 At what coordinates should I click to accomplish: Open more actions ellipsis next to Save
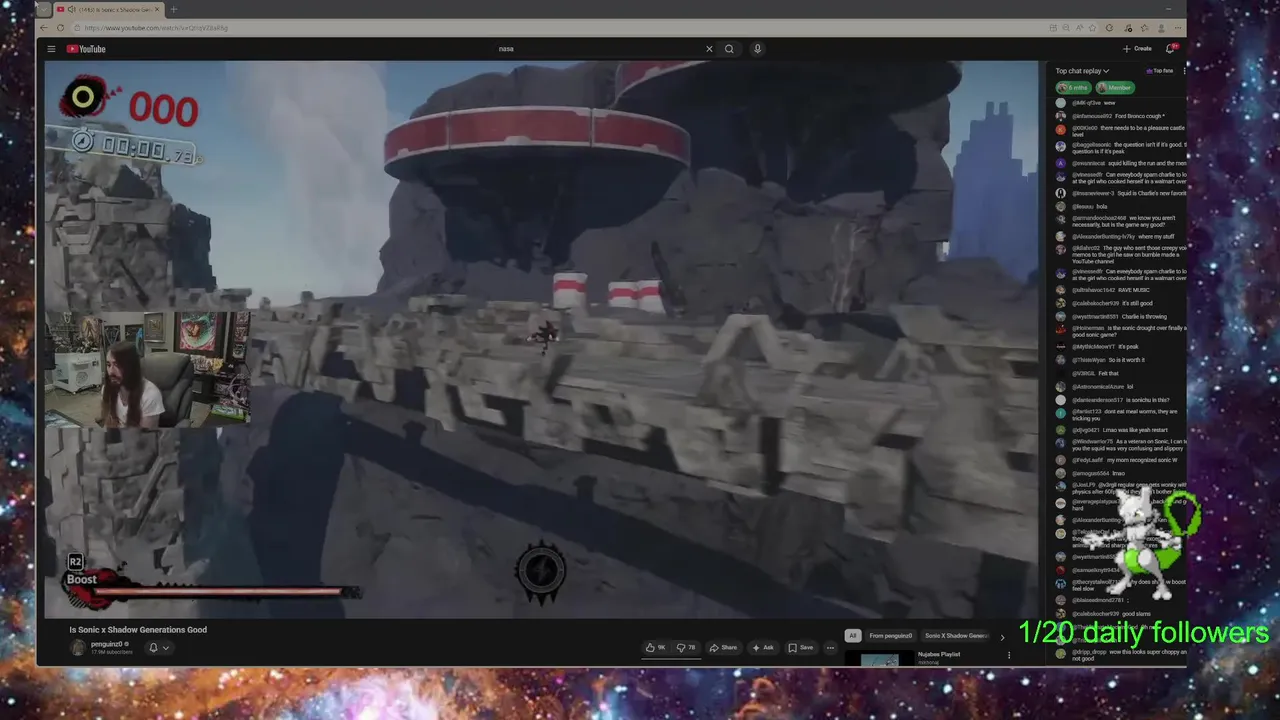click(x=830, y=648)
